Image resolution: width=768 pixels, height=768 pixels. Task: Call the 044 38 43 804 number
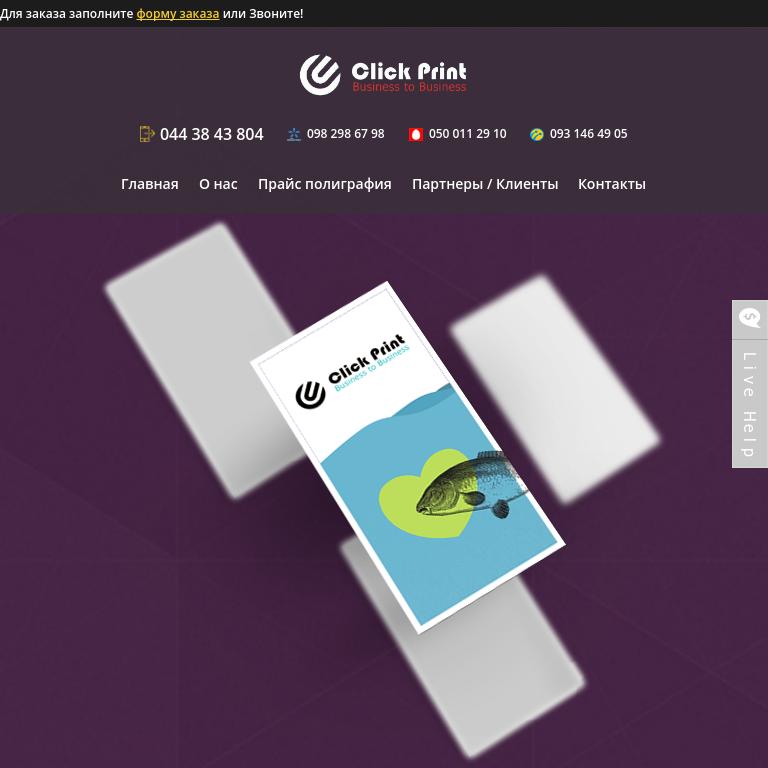212,134
